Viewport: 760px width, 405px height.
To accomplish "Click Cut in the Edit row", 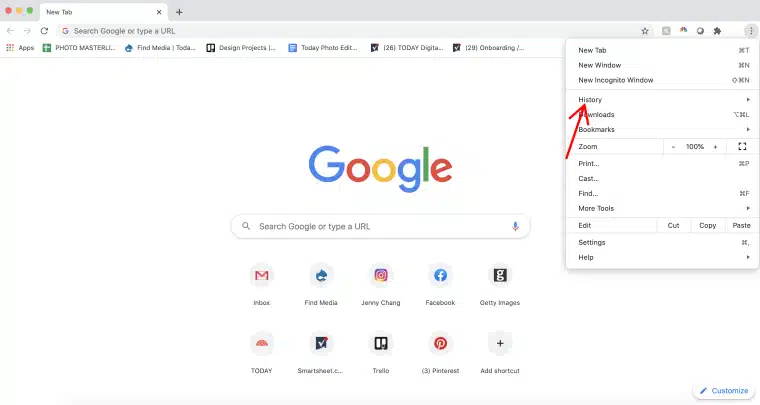I will pos(673,226).
